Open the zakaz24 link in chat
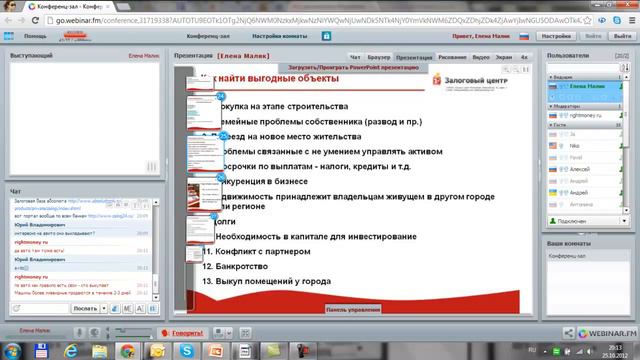 coord(110,216)
